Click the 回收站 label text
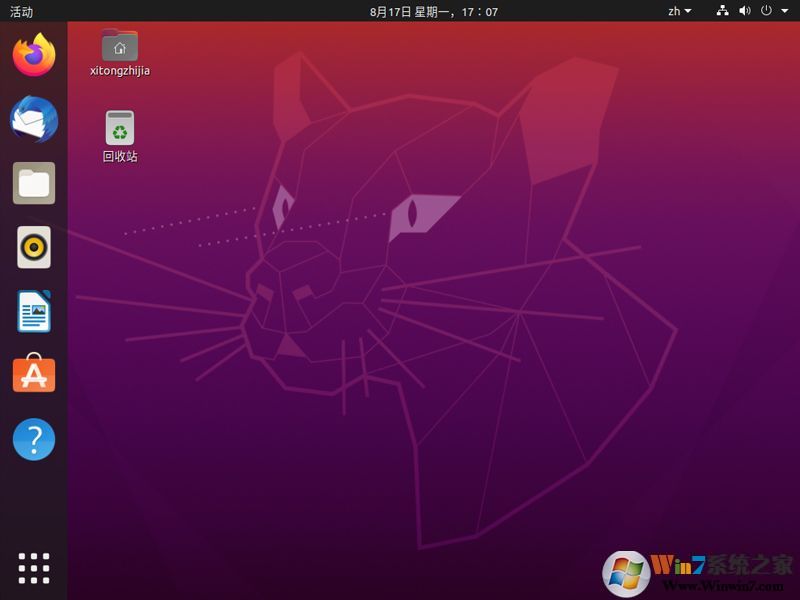The height and width of the screenshot is (600, 800). [119, 155]
